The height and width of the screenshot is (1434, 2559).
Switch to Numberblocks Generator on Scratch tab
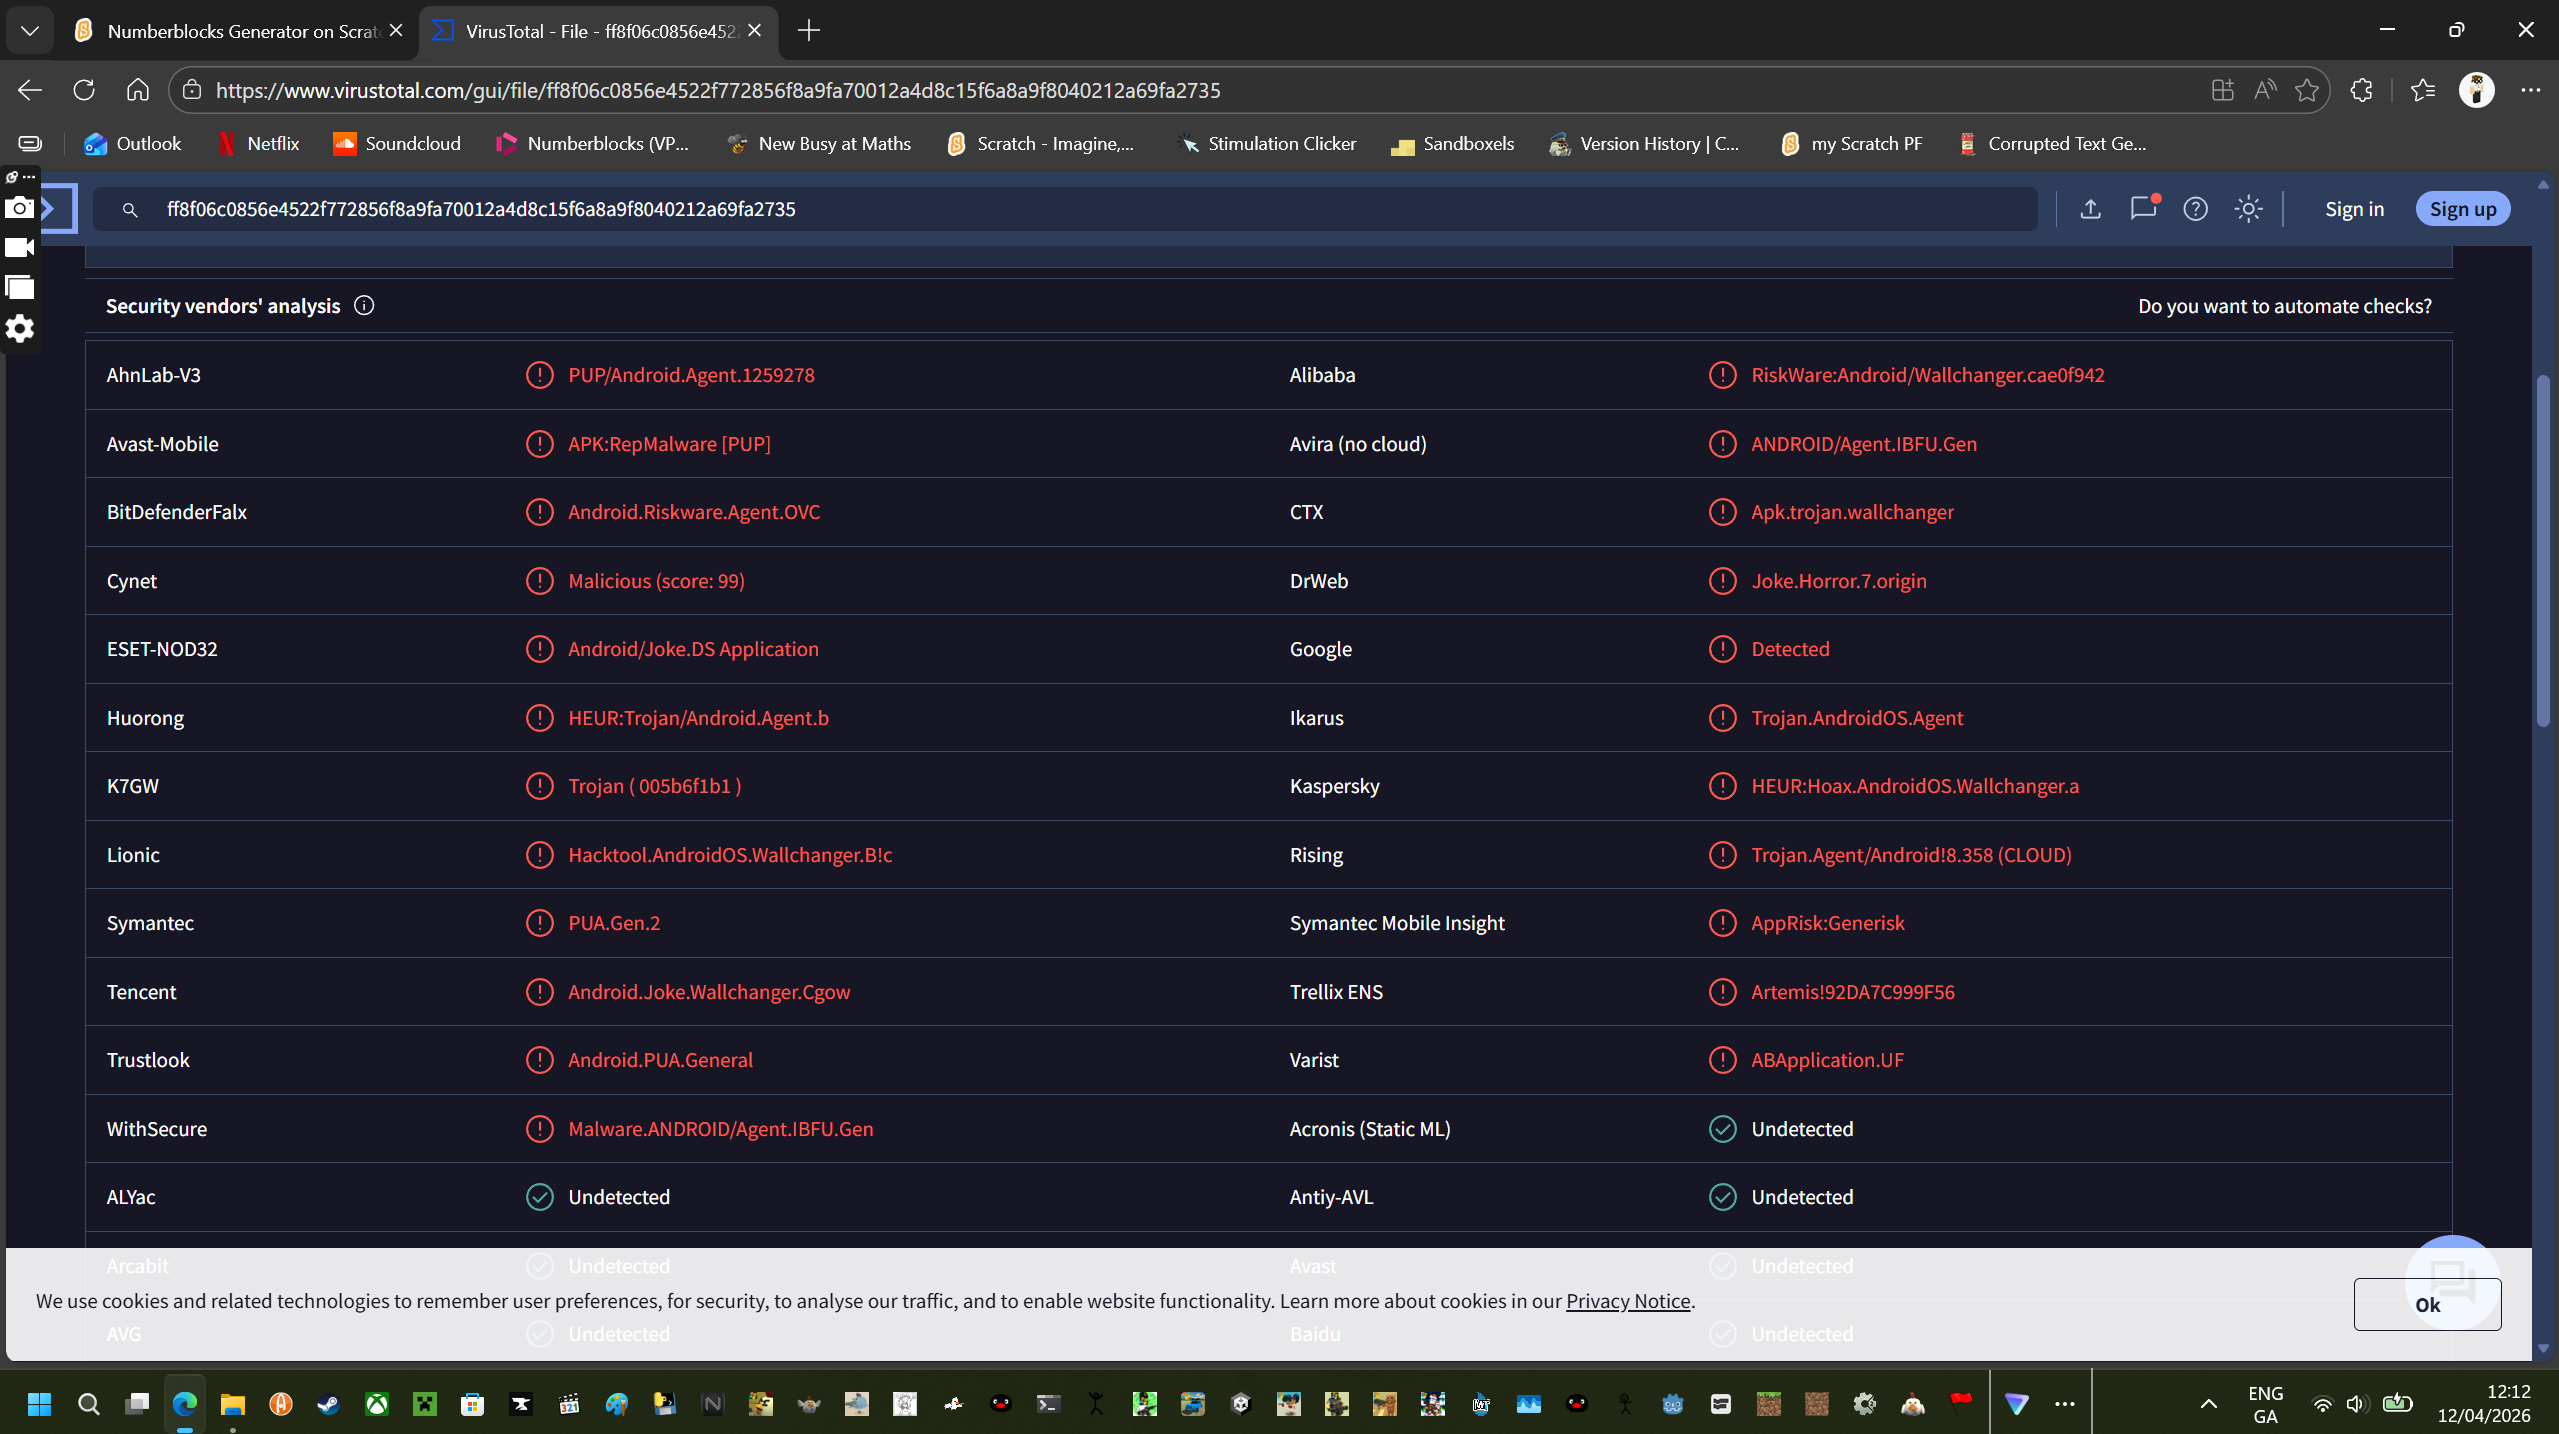pyautogui.click(x=240, y=31)
